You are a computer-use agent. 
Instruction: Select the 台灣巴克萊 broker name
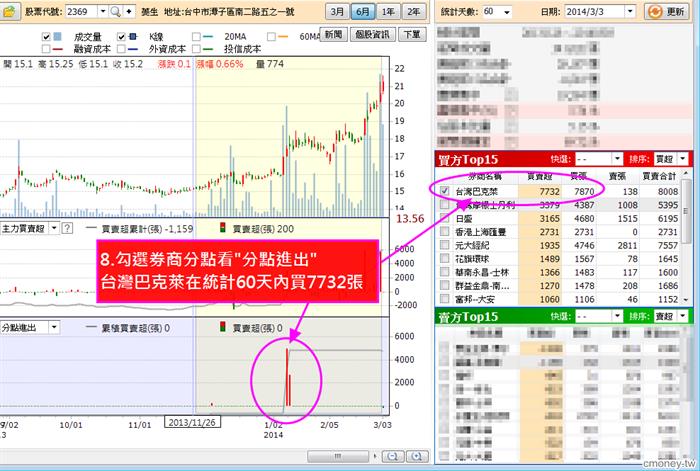[x=476, y=192]
